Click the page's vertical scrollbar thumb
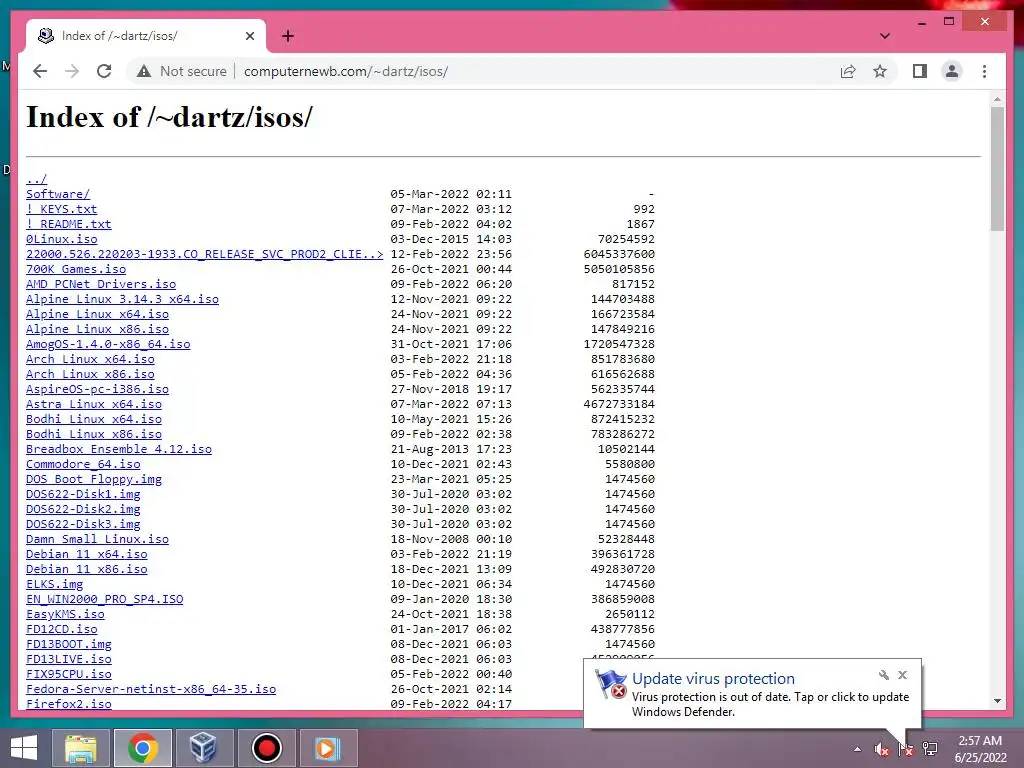1024x768 pixels. [x=997, y=168]
